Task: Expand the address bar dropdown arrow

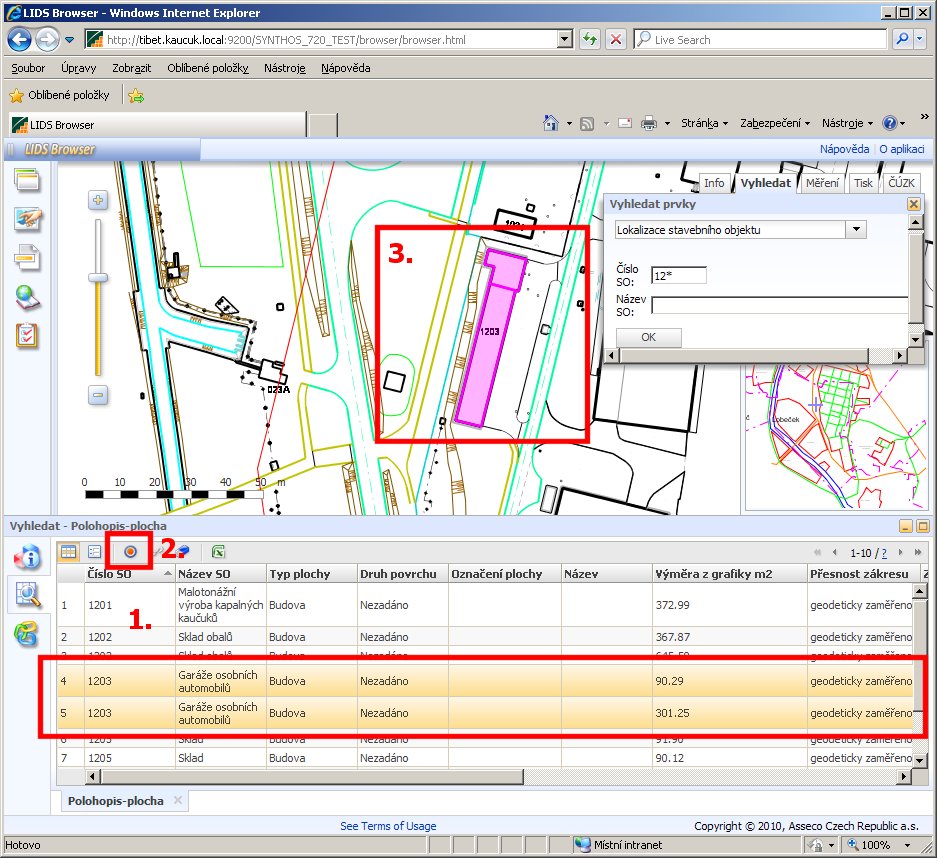Action: 565,39
